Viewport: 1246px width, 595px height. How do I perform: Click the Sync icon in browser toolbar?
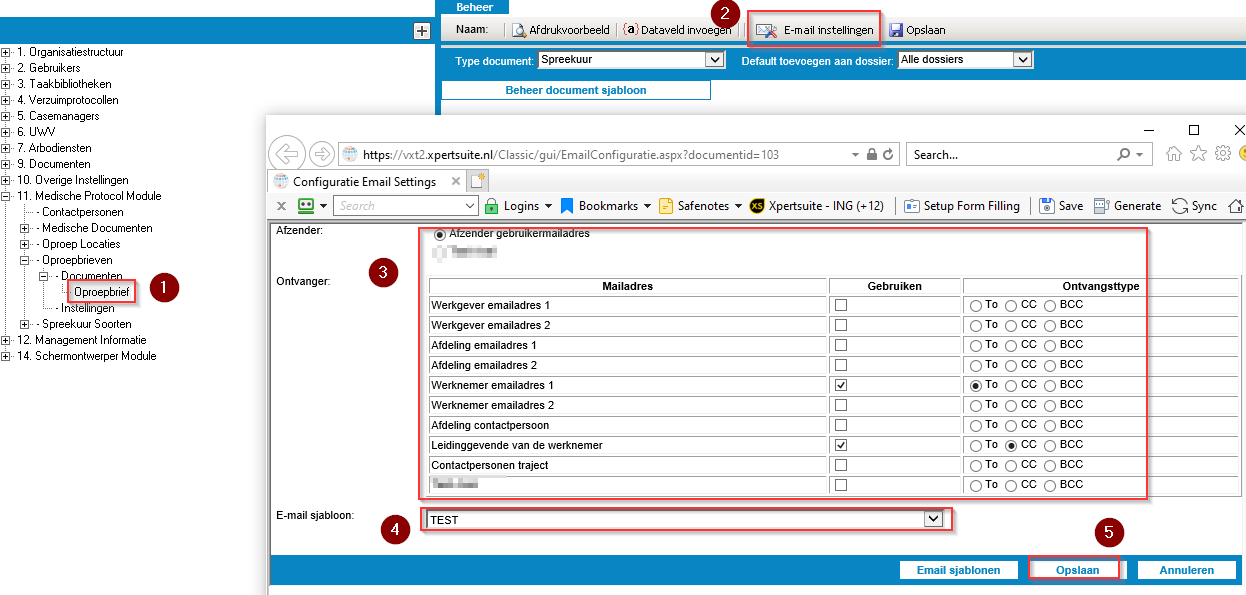click(x=1180, y=206)
